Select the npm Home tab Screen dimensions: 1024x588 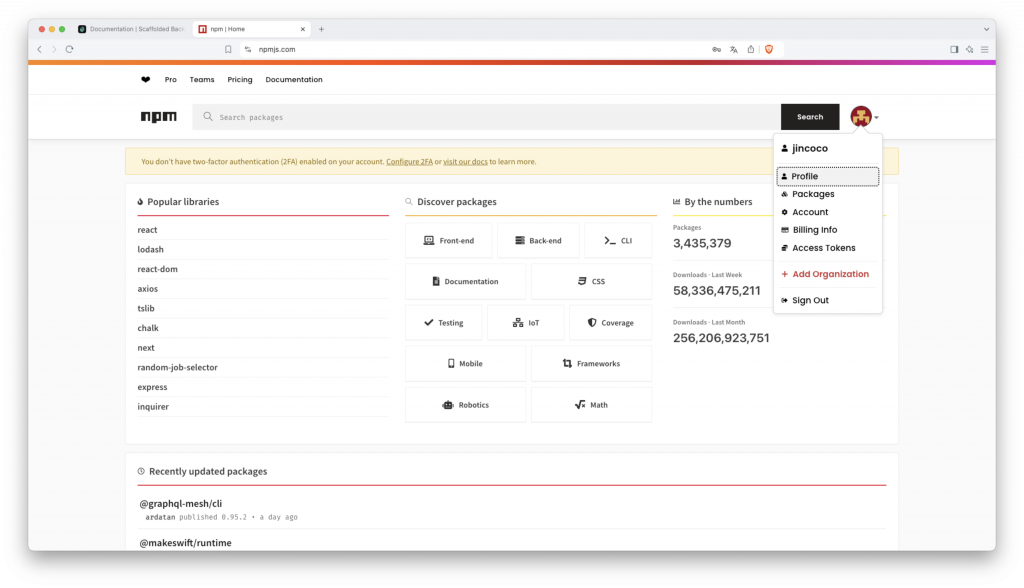point(251,29)
